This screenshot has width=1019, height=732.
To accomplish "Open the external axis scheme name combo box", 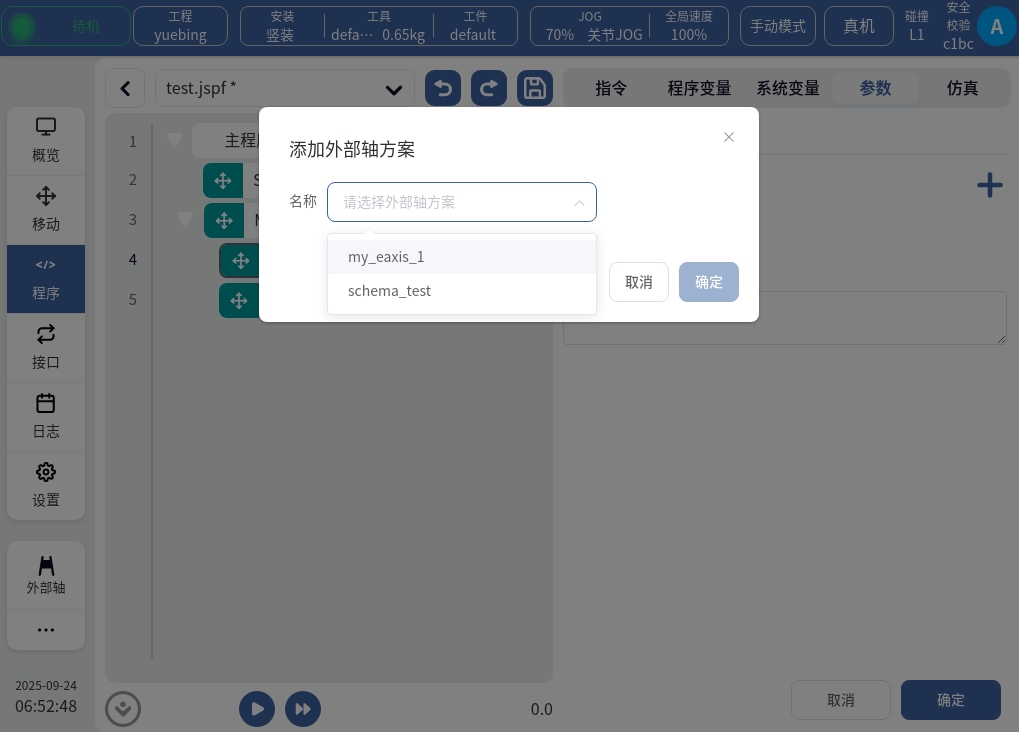I will pos(461,202).
